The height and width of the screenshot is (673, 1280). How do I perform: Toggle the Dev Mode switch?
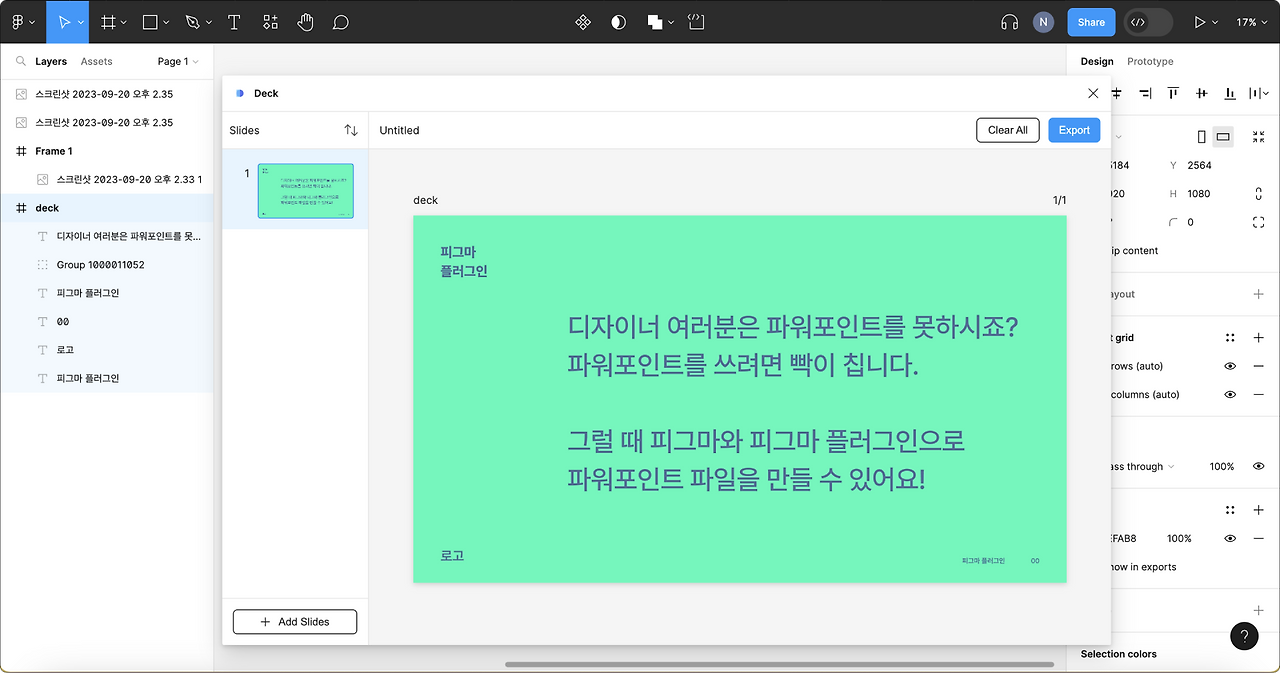1147,21
